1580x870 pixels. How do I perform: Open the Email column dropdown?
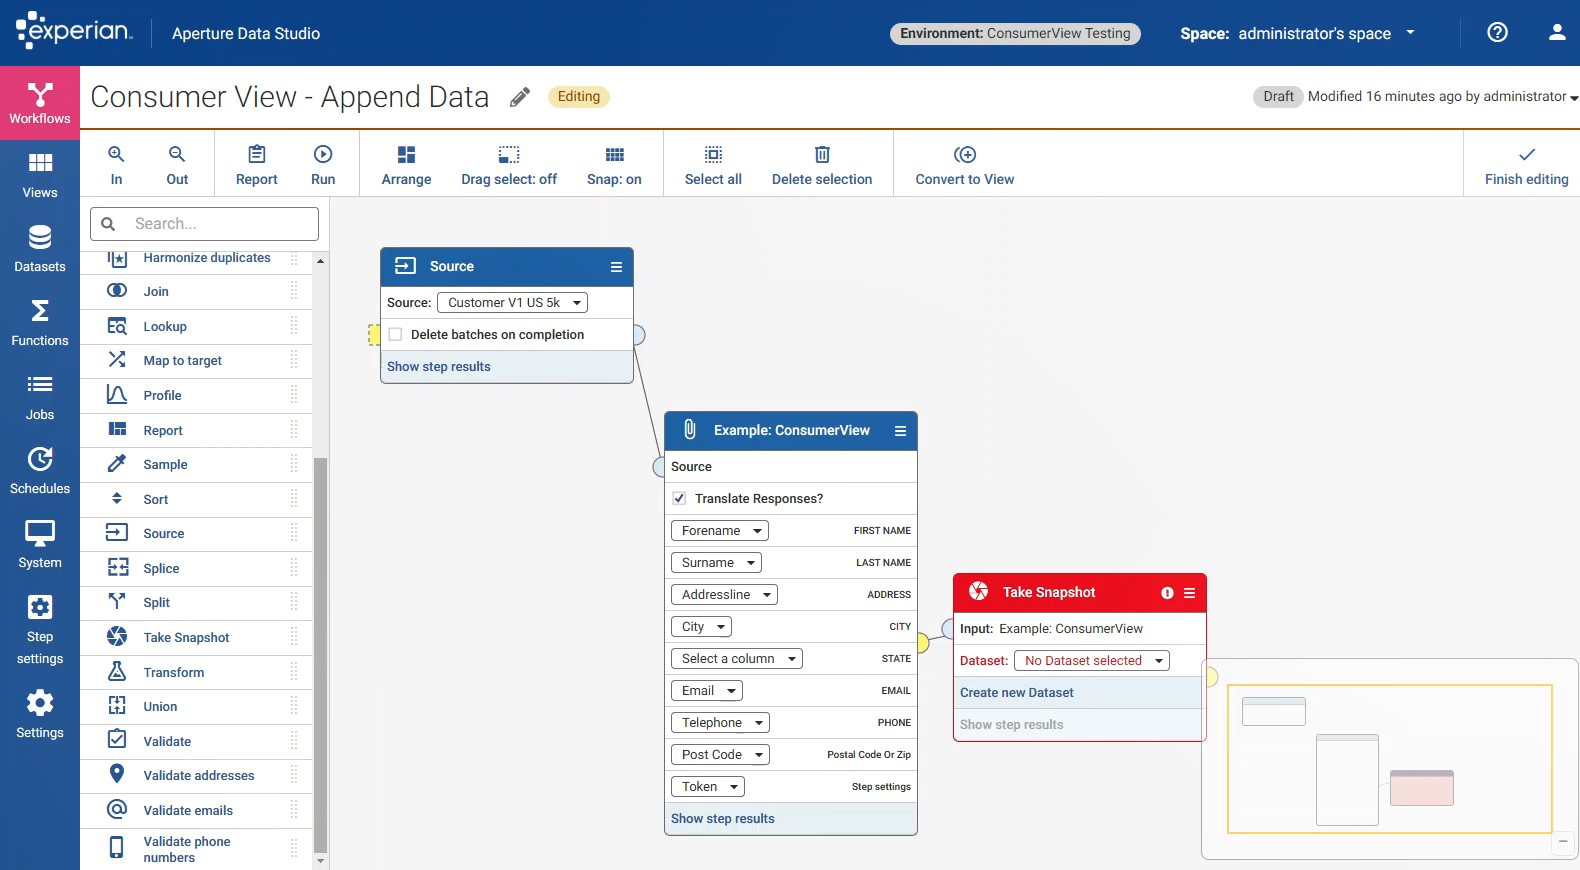[706, 691]
